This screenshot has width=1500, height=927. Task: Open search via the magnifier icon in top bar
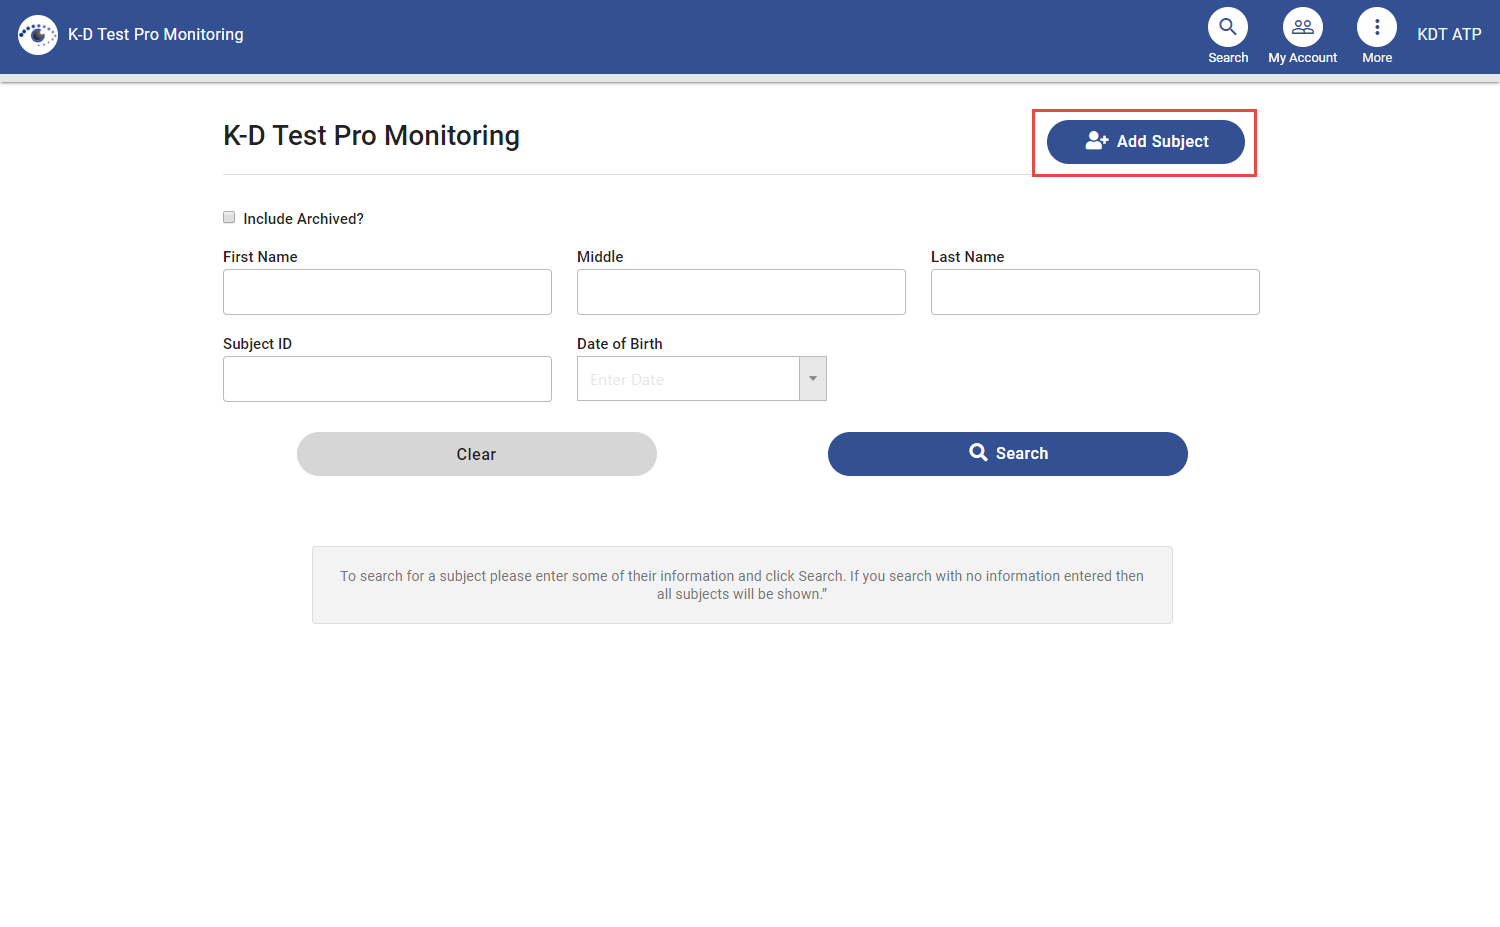[1228, 26]
